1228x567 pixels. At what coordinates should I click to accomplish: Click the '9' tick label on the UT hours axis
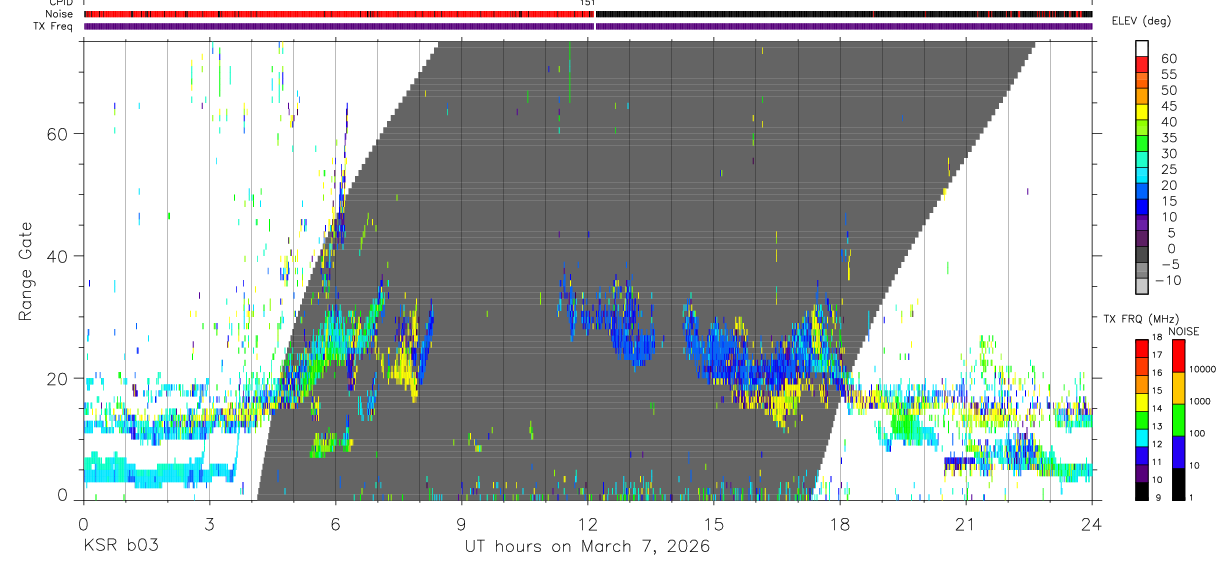[461, 523]
